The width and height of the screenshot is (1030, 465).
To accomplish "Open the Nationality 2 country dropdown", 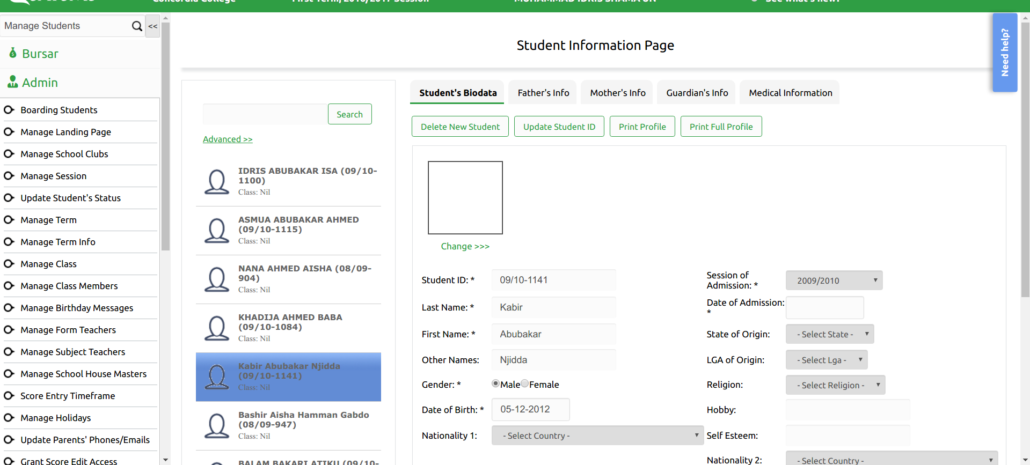I will click(x=892, y=460).
